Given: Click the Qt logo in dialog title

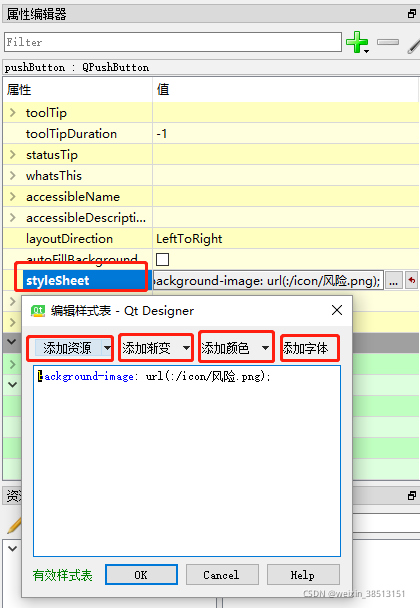Looking at the screenshot, I should pos(38,311).
